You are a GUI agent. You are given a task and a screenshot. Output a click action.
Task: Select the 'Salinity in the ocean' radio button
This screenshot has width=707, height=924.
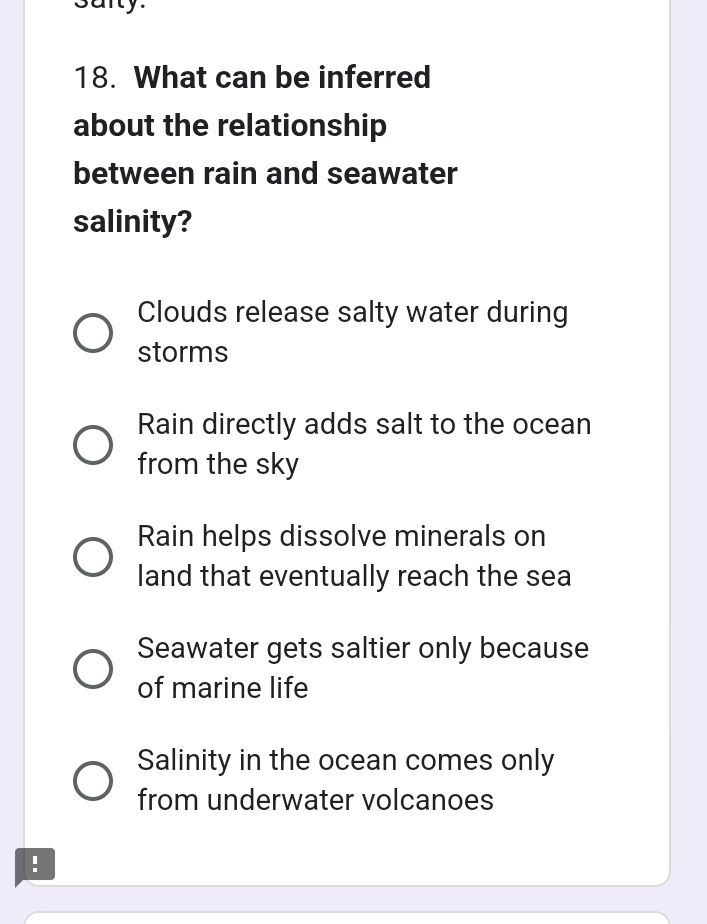coord(93,782)
